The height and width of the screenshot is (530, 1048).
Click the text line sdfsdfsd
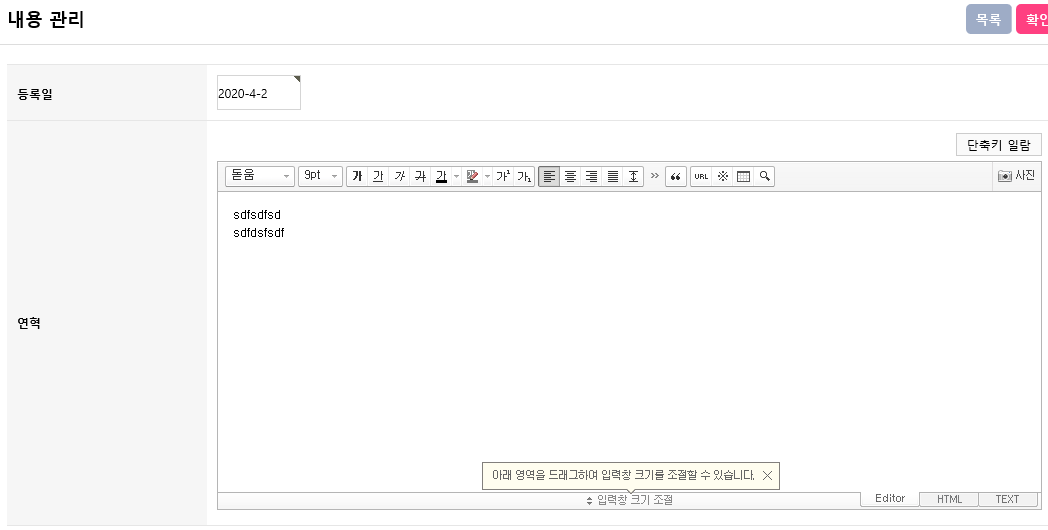click(257, 215)
